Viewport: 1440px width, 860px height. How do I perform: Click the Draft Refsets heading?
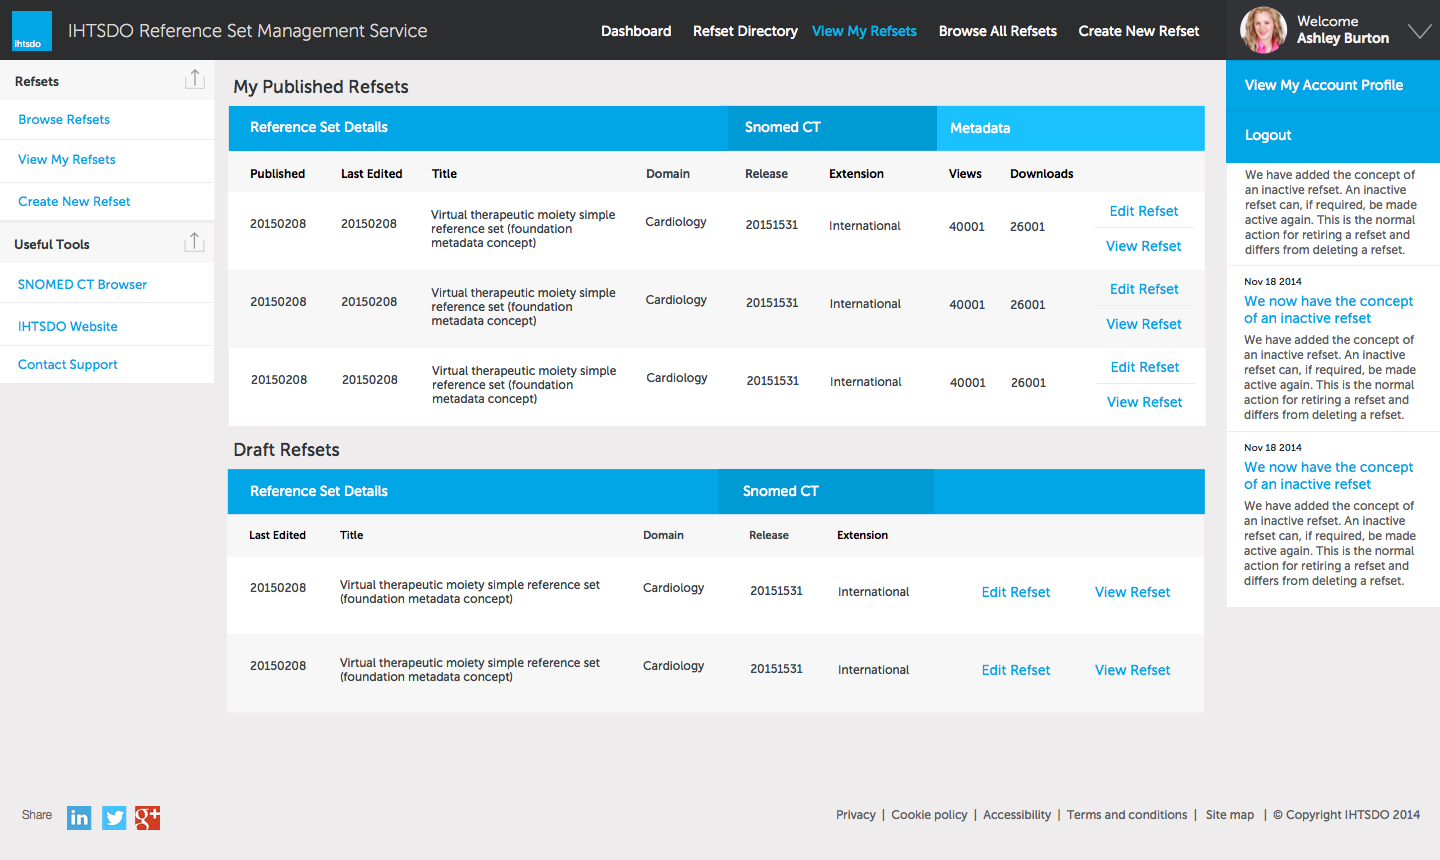pyautogui.click(x=286, y=450)
